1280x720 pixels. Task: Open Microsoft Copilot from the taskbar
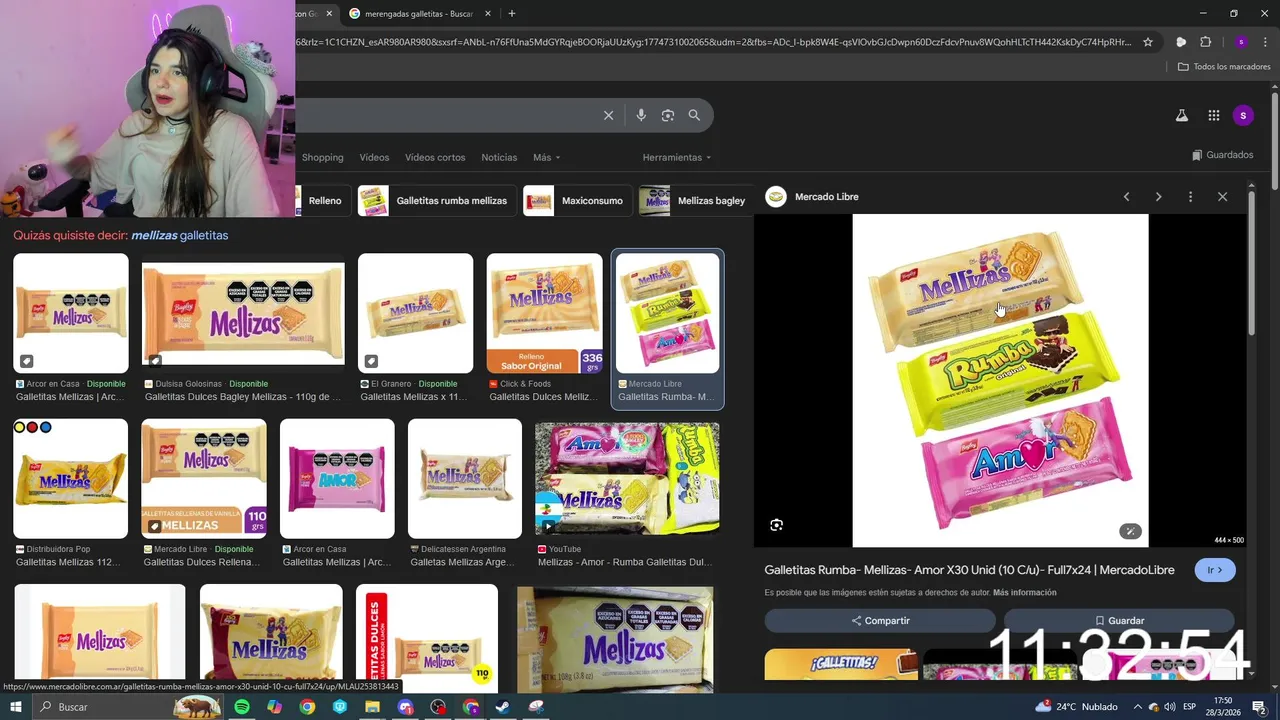274,707
